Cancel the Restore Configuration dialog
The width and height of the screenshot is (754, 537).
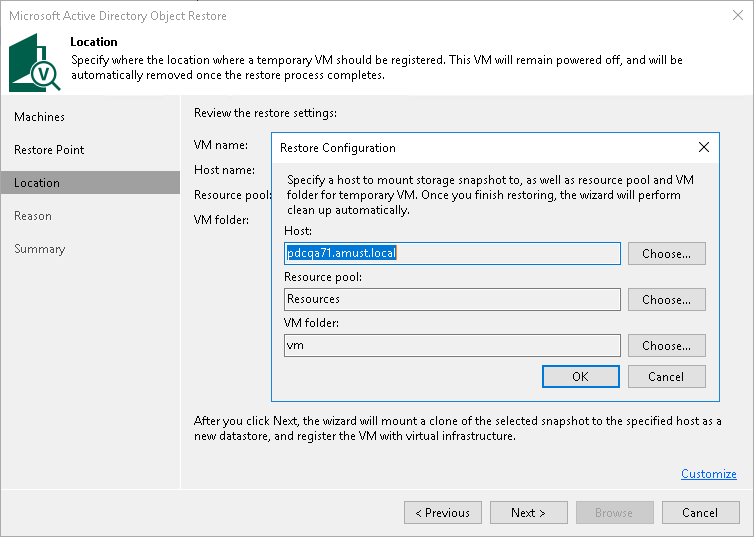[x=666, y=377]
